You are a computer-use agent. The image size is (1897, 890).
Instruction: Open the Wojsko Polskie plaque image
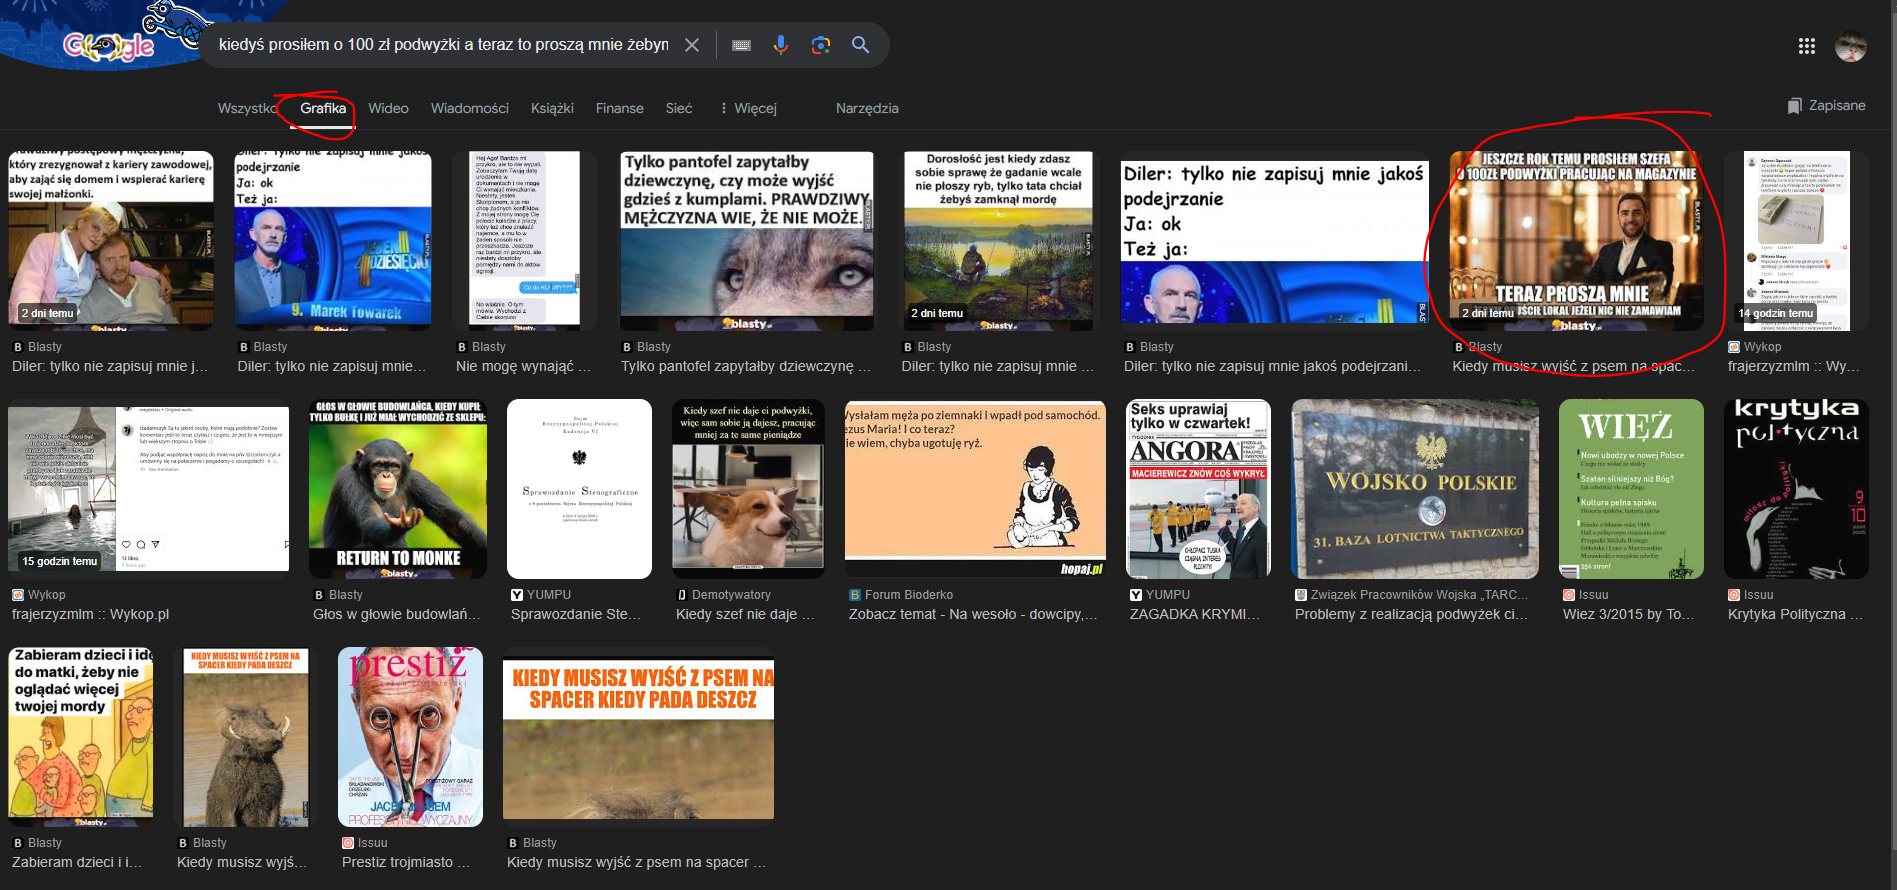click(1414, 489)
